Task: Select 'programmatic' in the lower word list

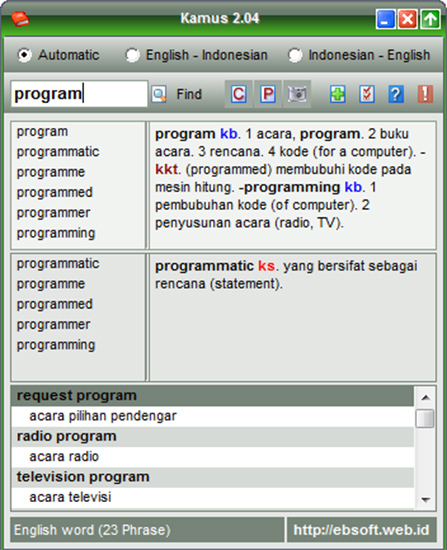Action: pyautogui.click(x=58, y=264)
